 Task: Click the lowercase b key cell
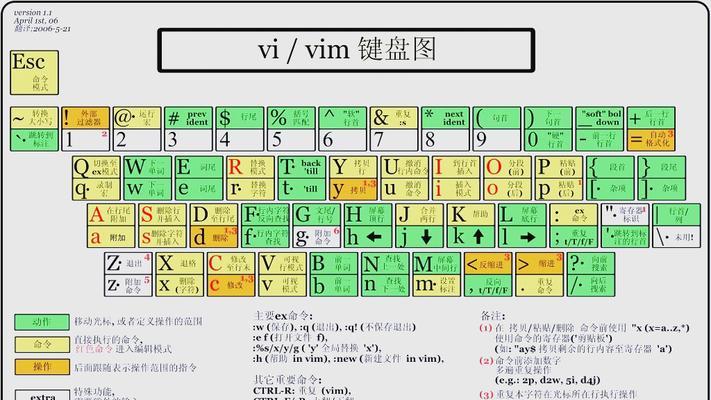334,285
